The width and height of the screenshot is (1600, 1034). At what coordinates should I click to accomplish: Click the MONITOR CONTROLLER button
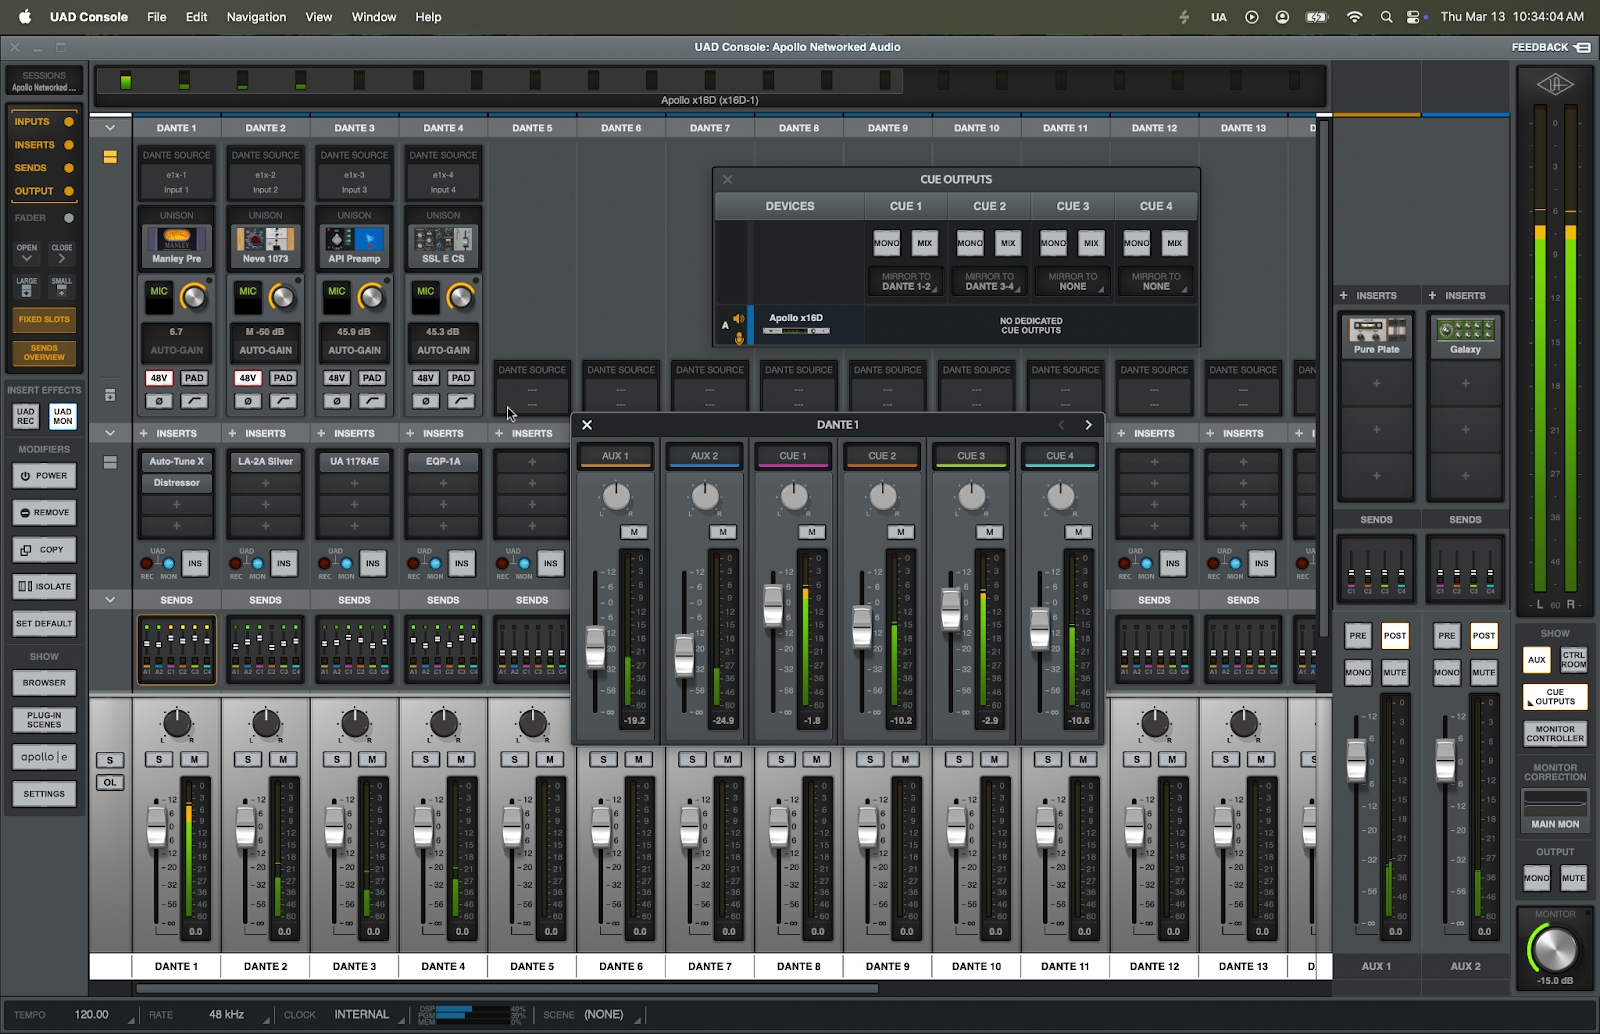coord(1555,734)
